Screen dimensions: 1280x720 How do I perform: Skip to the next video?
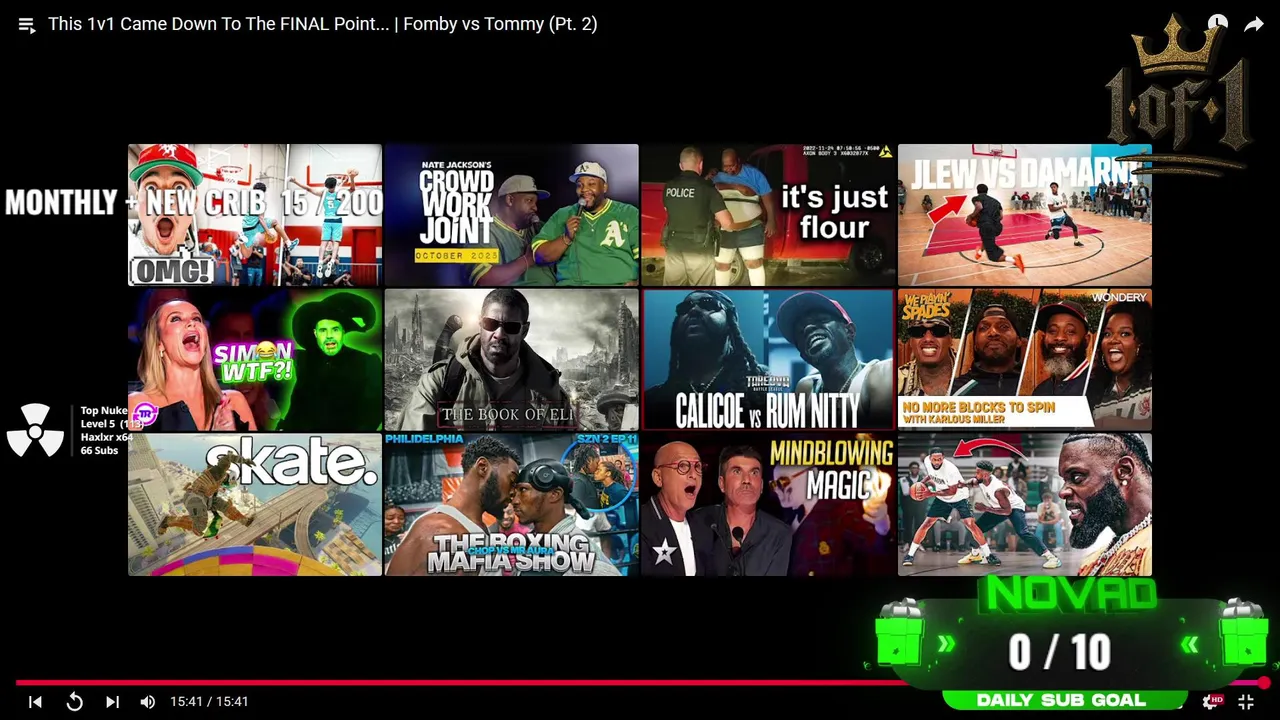(112, 702)
